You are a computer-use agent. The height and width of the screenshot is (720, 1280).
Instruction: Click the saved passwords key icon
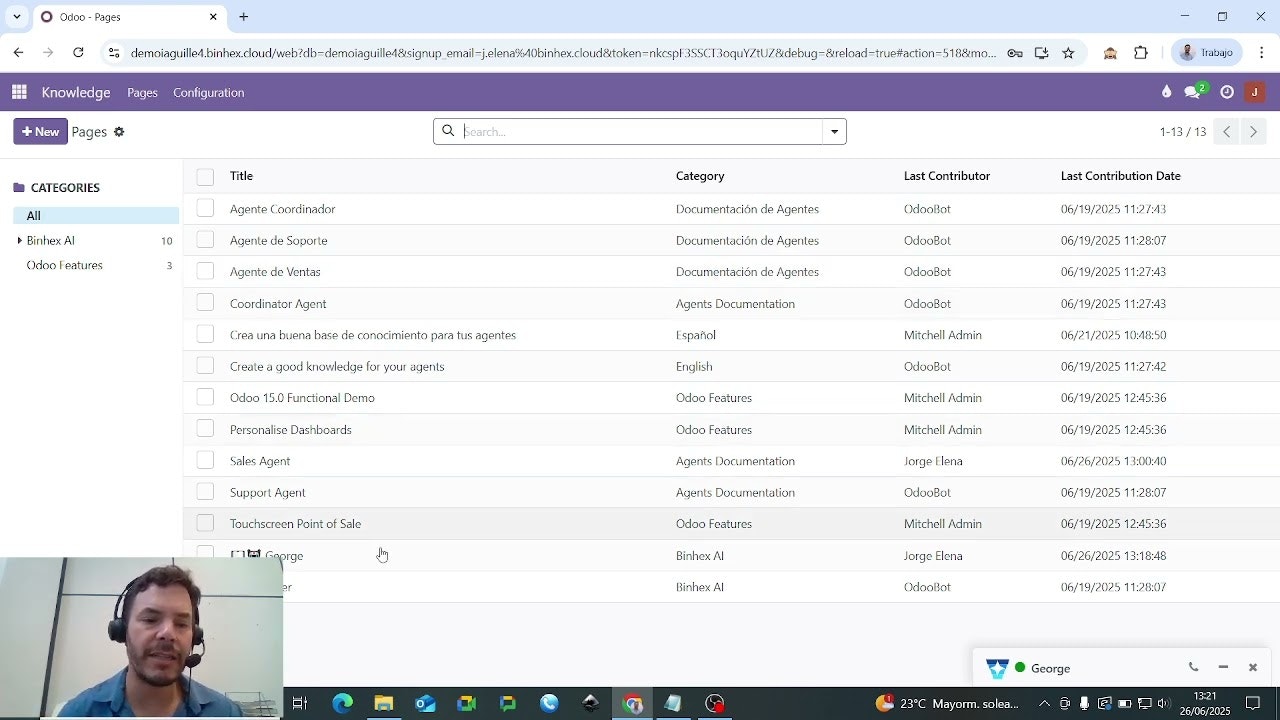pyautogui.click(x=1015, y=53)
